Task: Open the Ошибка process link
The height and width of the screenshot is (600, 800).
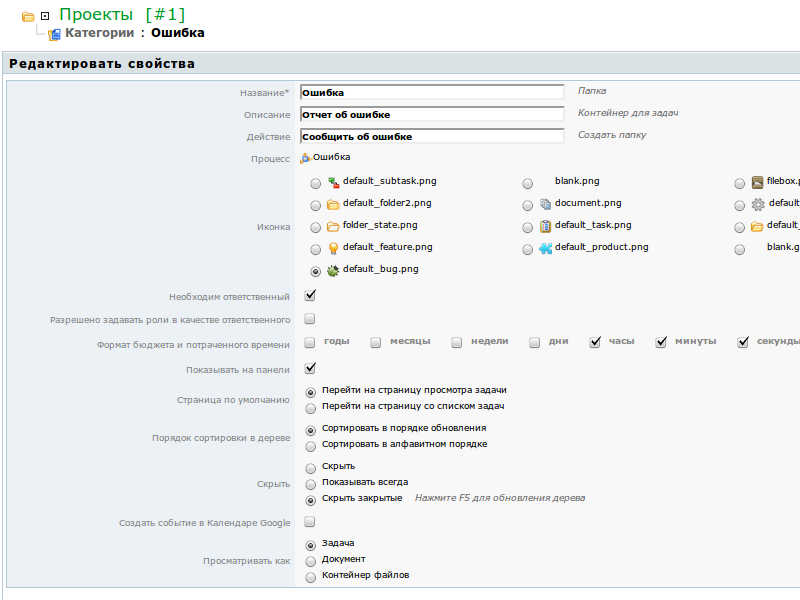Action: [x=331, y=158]
